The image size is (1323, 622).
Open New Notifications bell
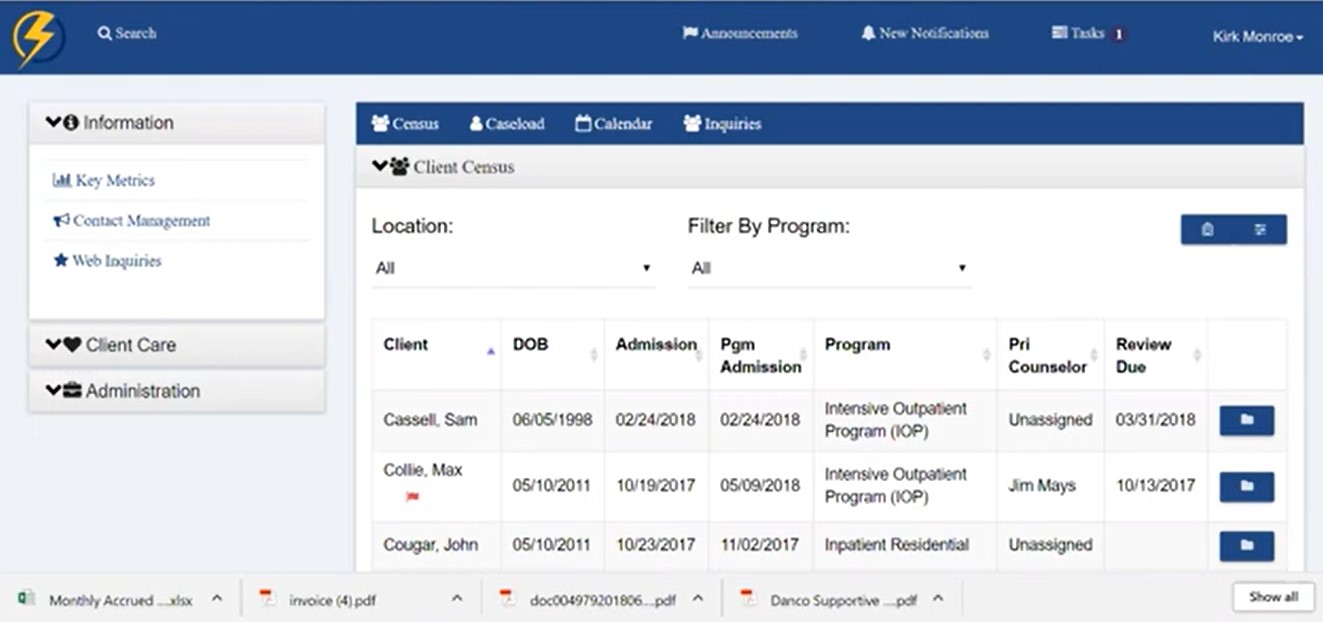(x=924, y=34)
